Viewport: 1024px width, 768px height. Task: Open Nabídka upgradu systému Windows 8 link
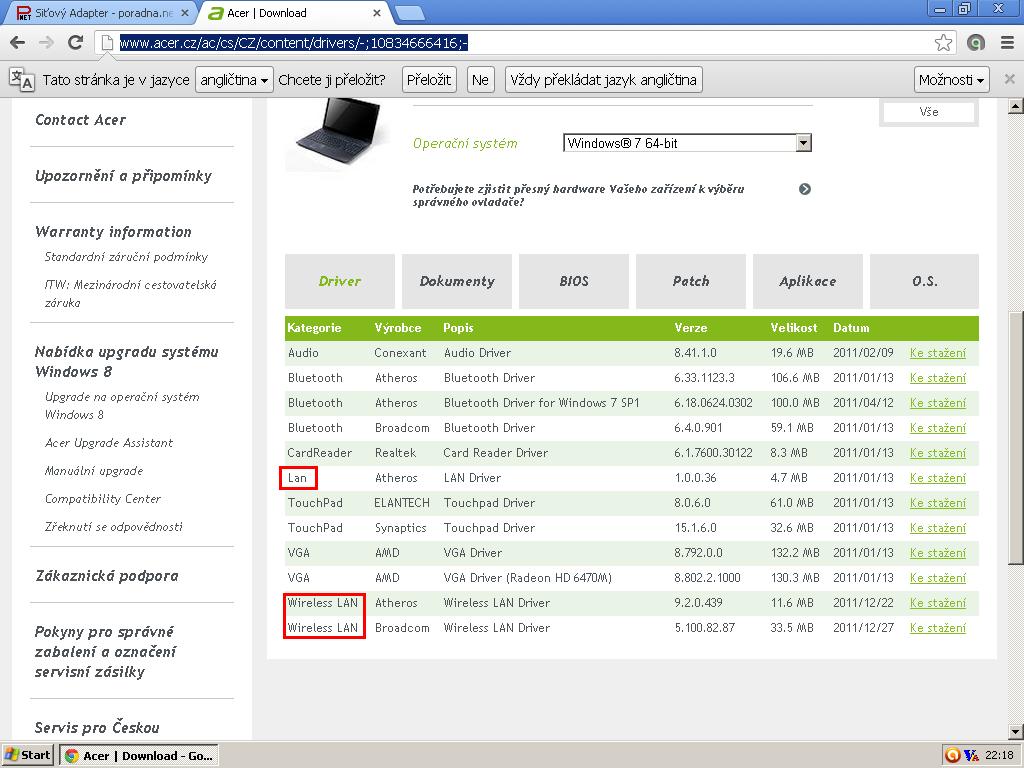point(127,362)
